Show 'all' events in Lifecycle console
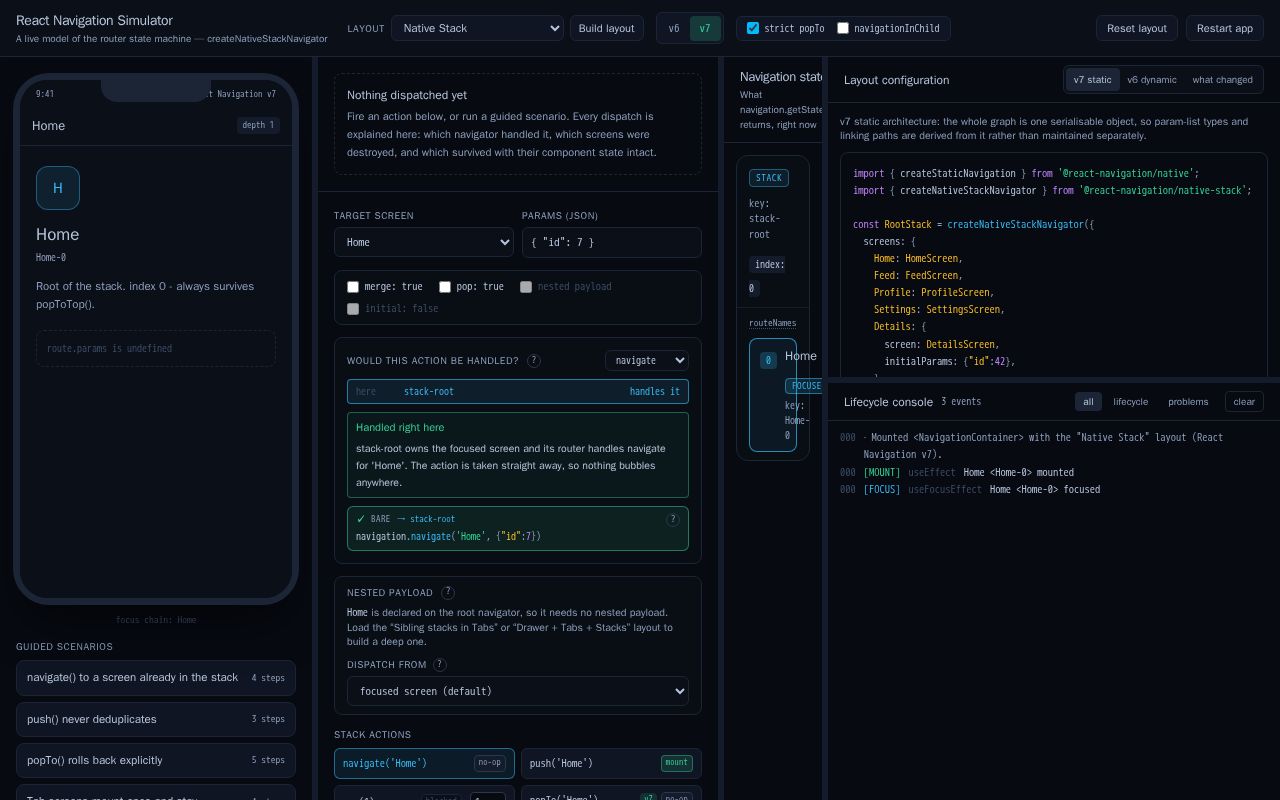This screenshot has height=800, width=1280. pos(1088,402)
